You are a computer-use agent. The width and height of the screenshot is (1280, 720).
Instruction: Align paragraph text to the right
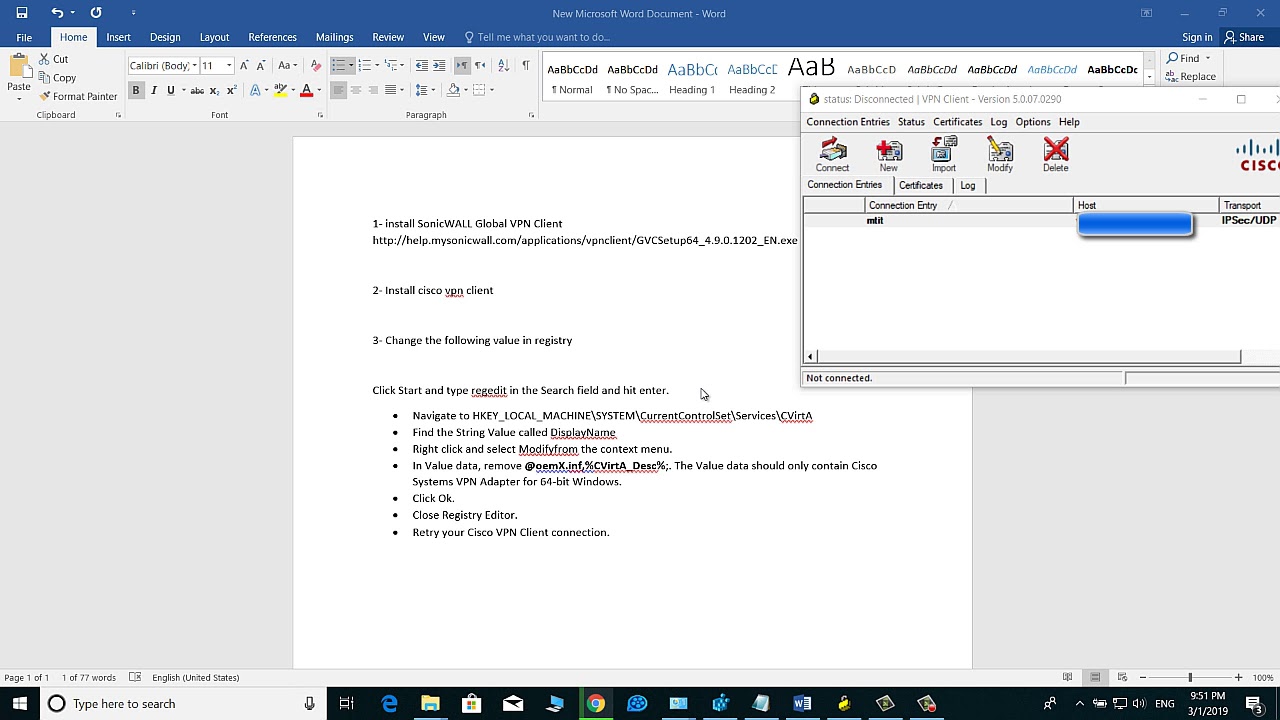click(x=373, y=90)
